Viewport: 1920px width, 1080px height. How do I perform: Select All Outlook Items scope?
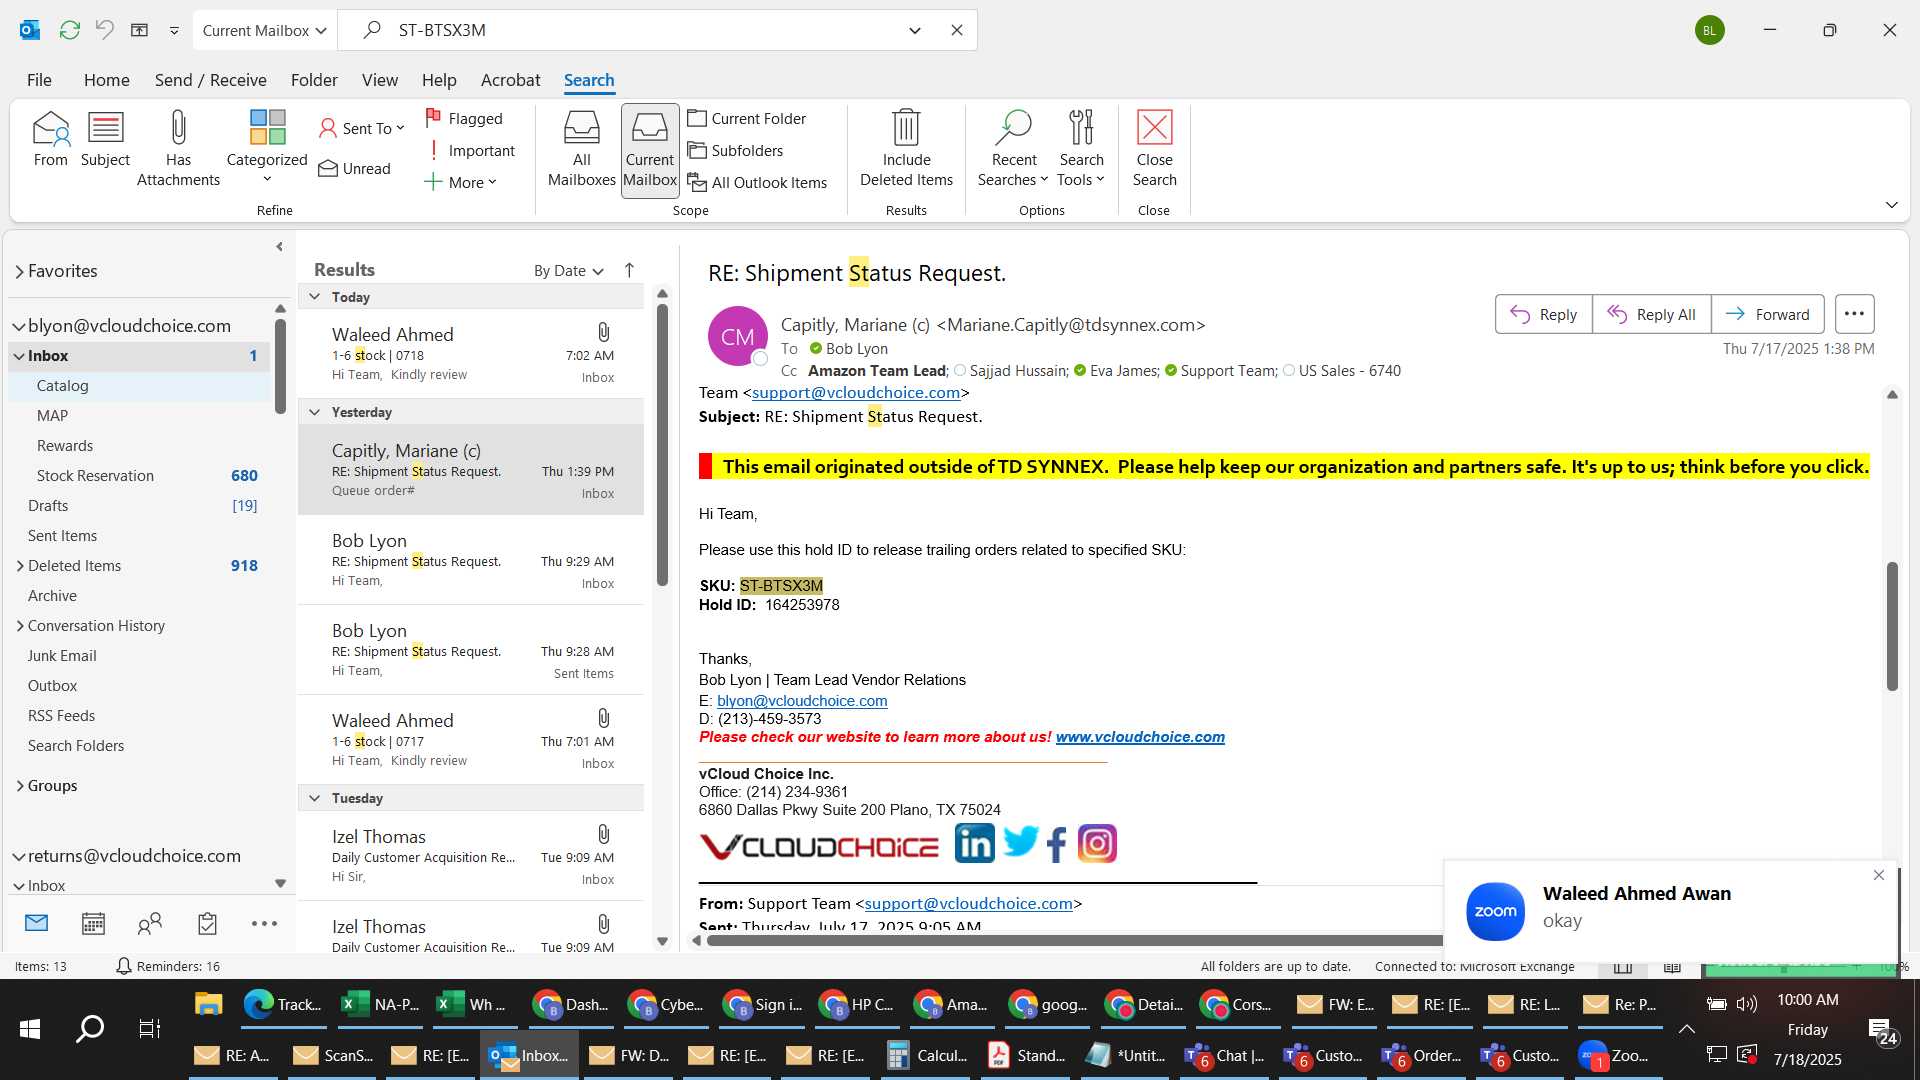757,182
